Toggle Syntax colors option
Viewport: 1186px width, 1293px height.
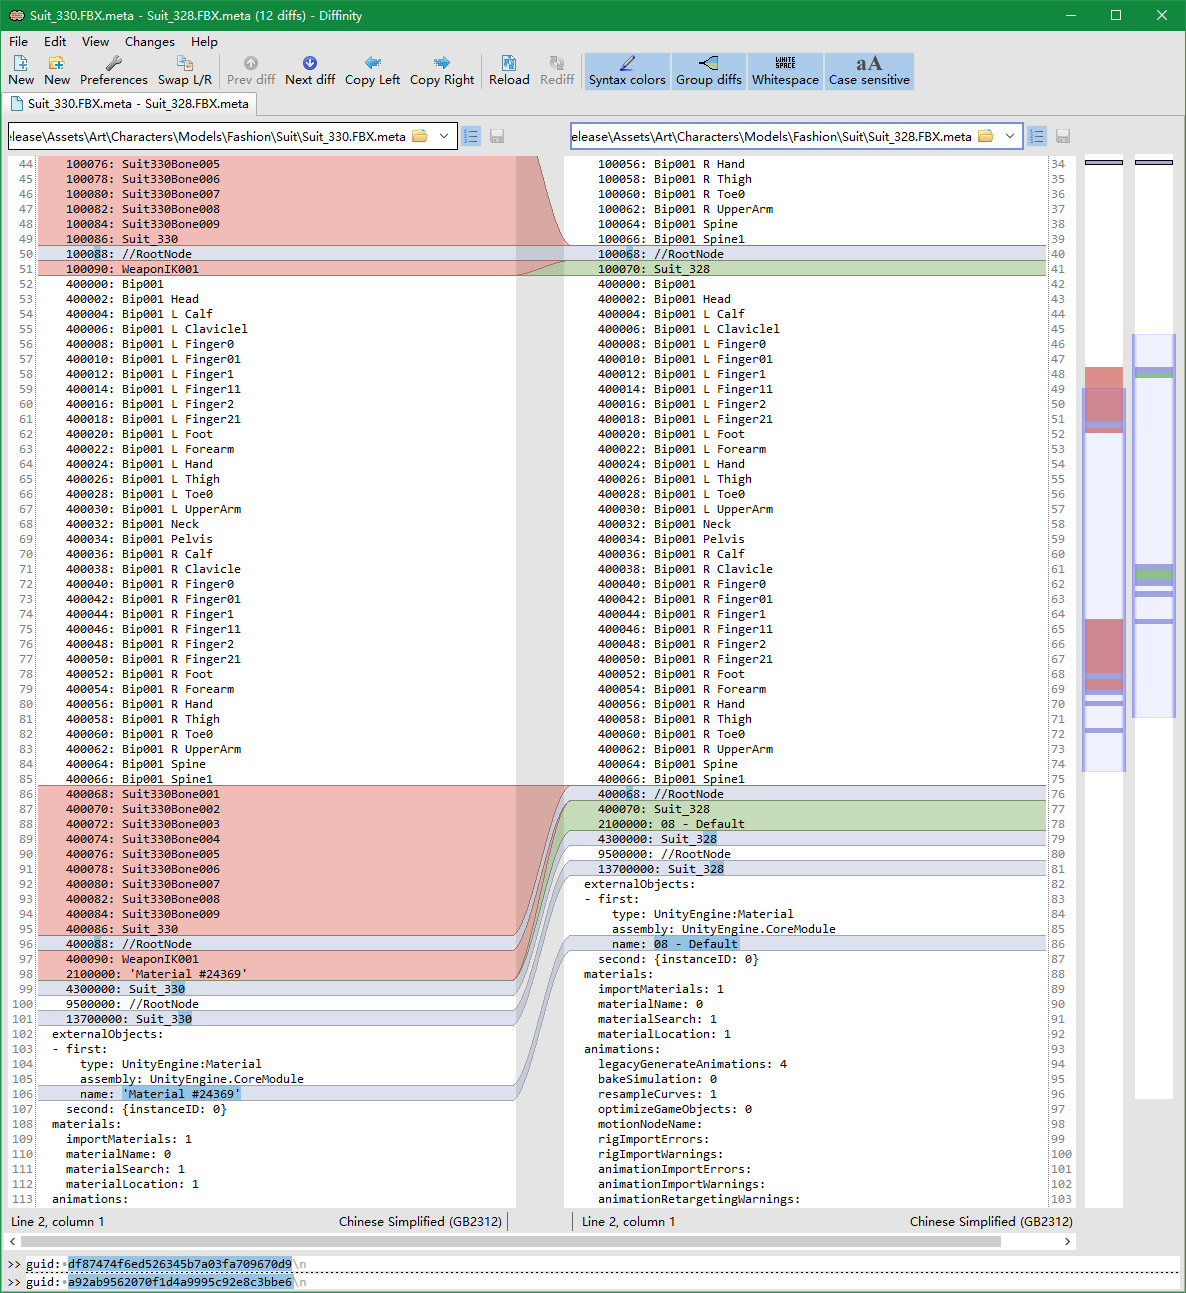(627, 70)
